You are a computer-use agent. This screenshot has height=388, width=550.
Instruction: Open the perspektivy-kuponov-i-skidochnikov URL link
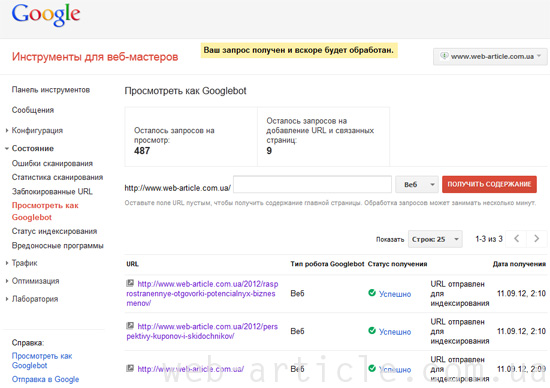pos(202,331)
